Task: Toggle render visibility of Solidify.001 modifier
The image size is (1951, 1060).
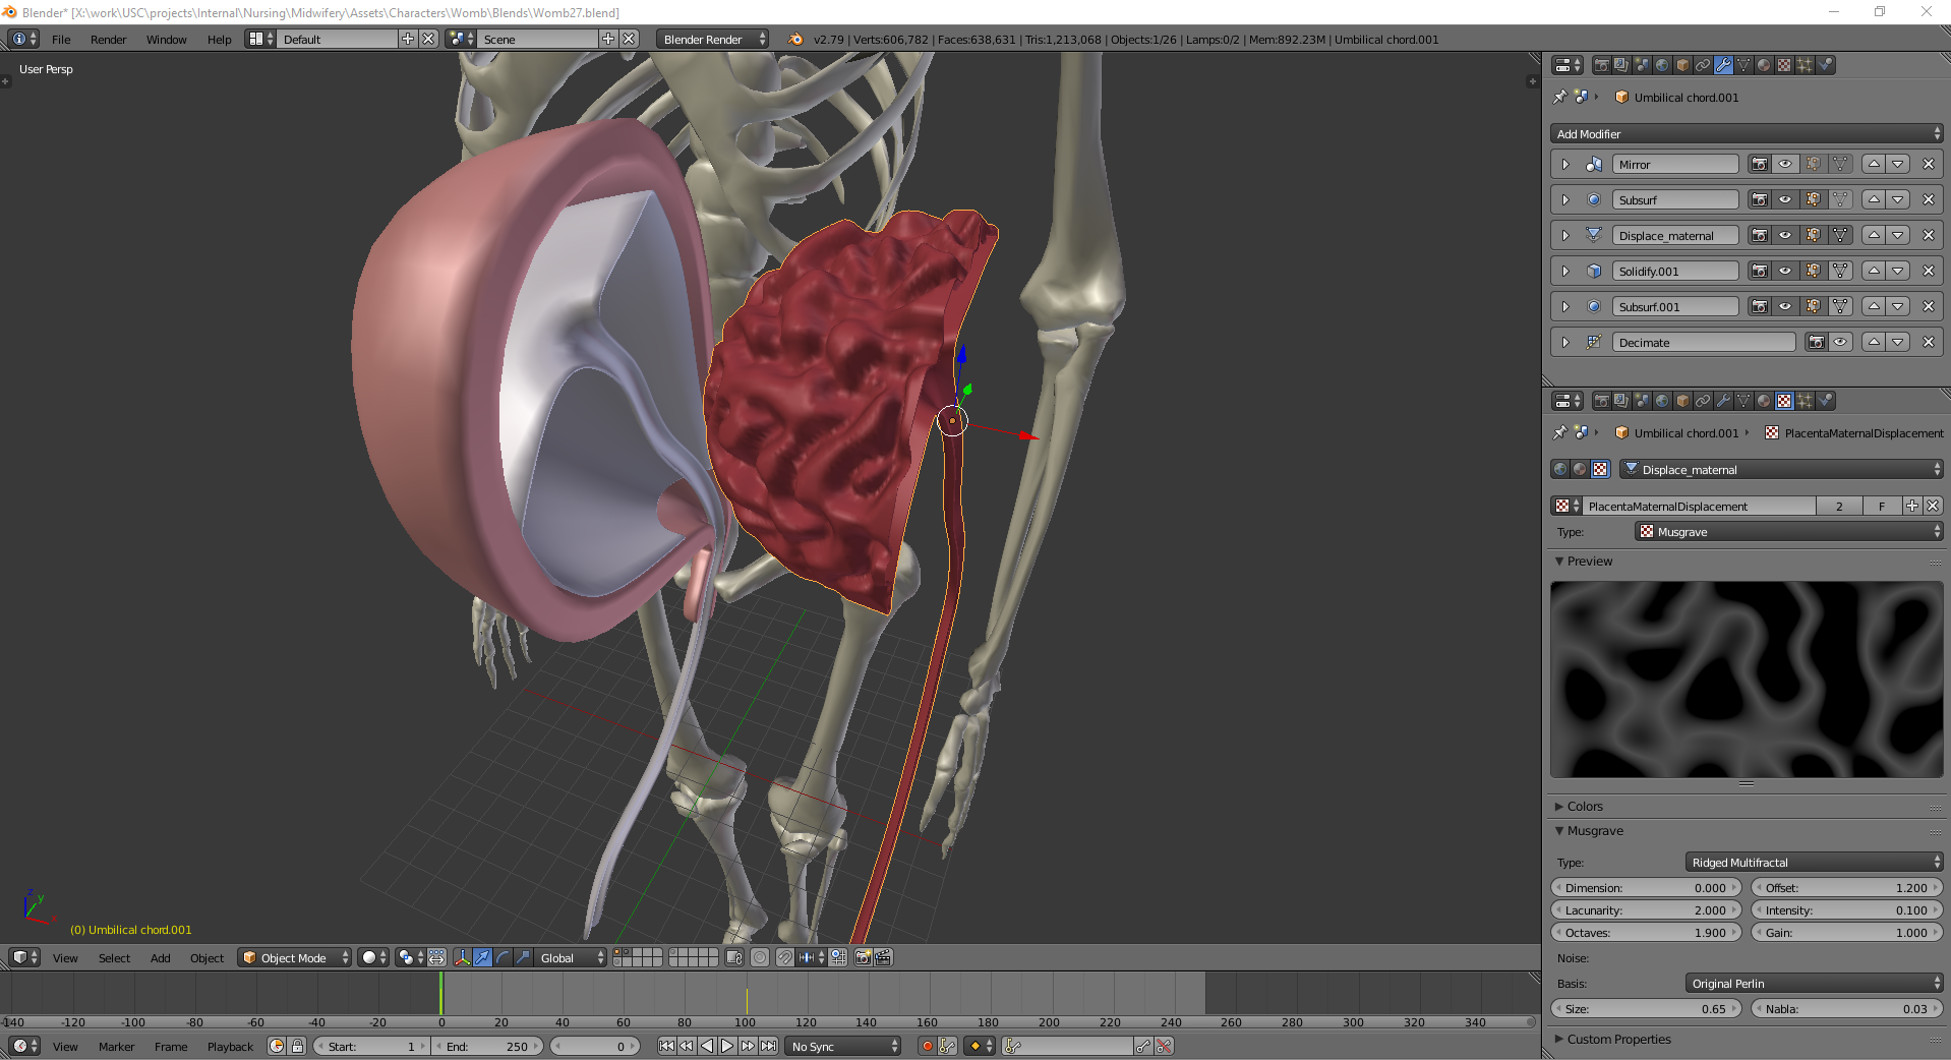Action: [1759, 271]
